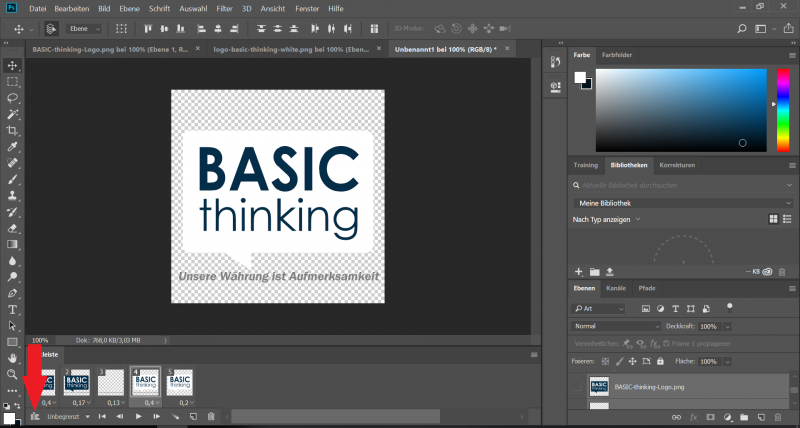Screen dimensions: 800x428
Task: Select the Brush tool
Action: click(x=13, y=180)
